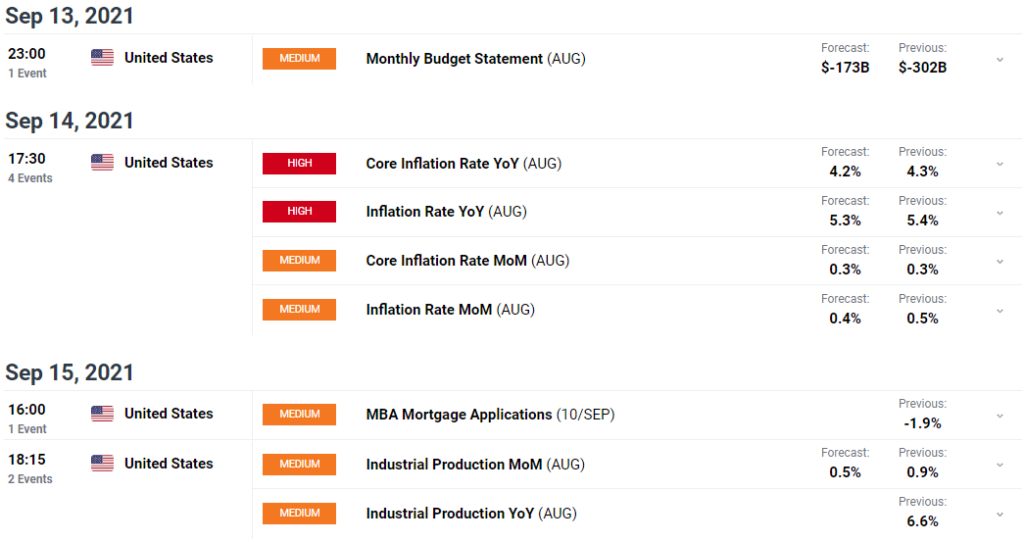Viewport: 1024px width, 542px height.
Task: Click US flag on Monthly Budget Statement row
Action: (102, 58)
